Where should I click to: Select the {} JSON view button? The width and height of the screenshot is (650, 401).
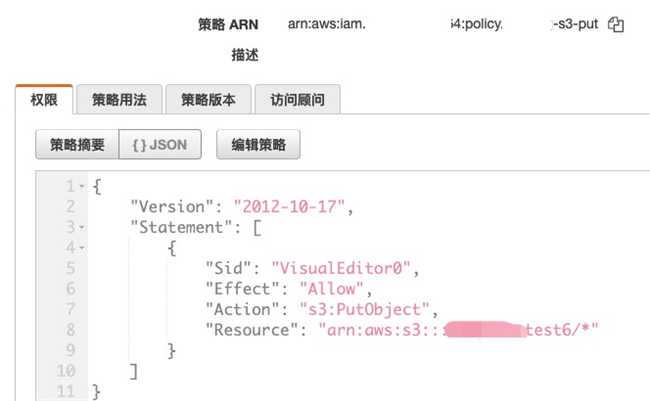160,145
